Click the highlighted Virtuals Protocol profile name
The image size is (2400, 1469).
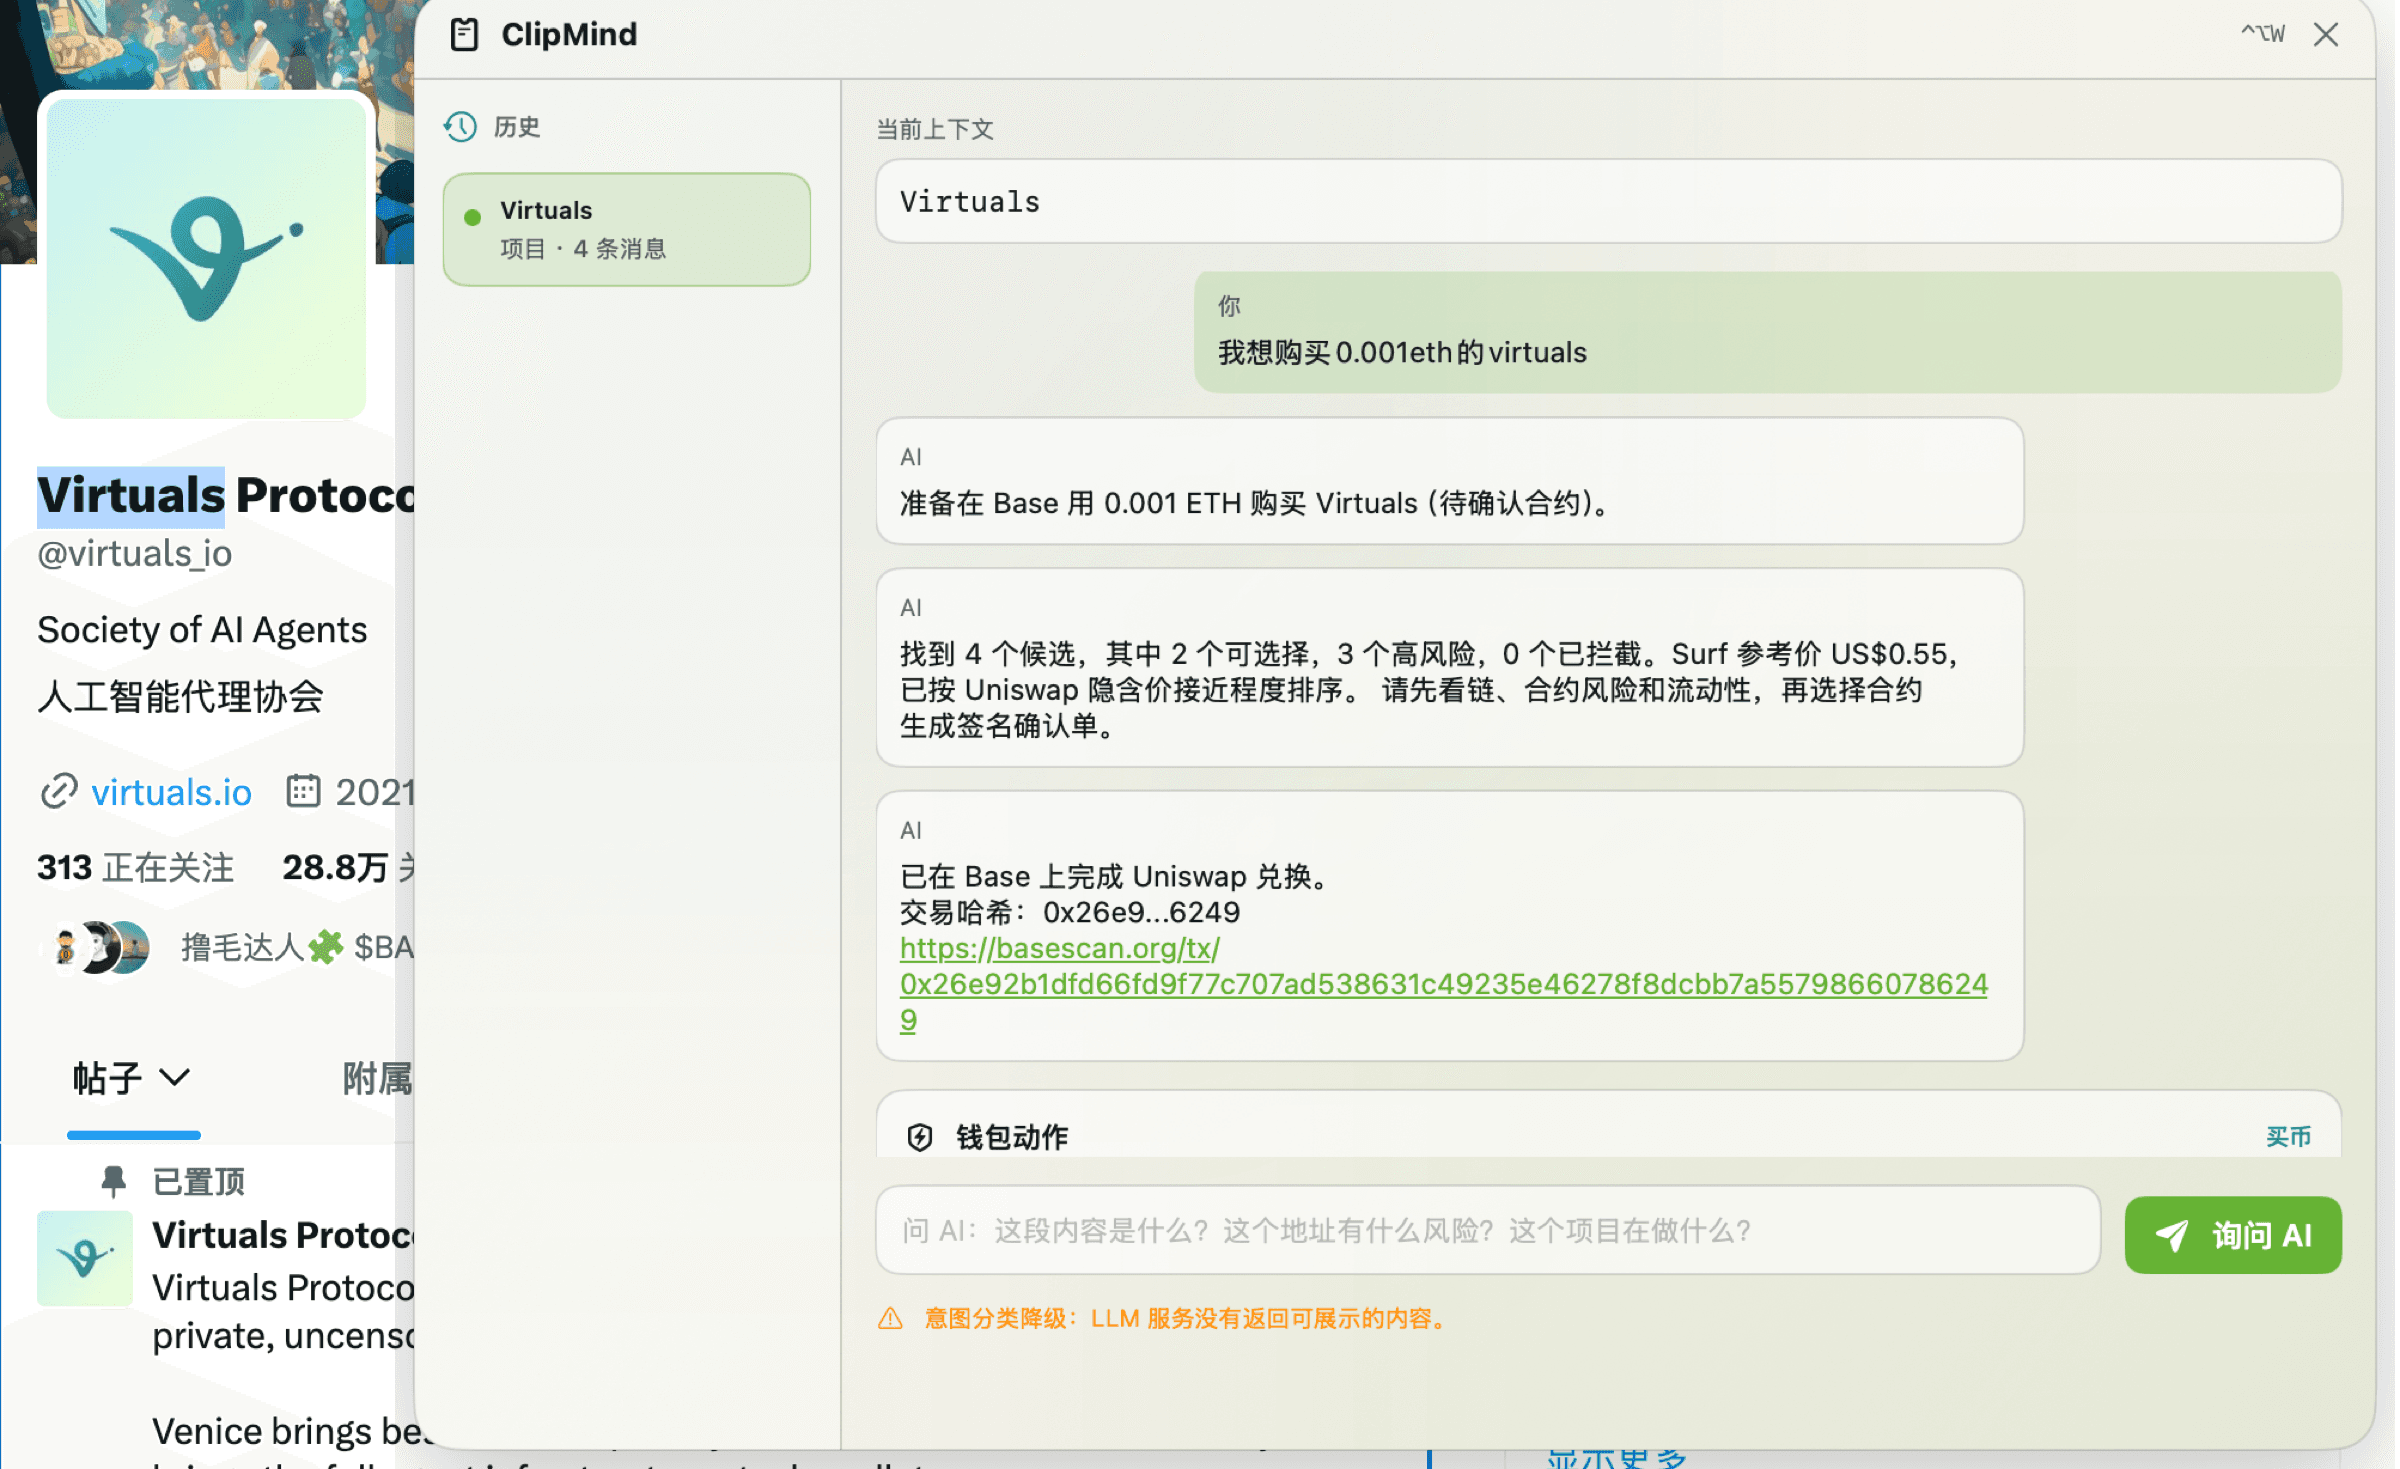pos(226,495)
